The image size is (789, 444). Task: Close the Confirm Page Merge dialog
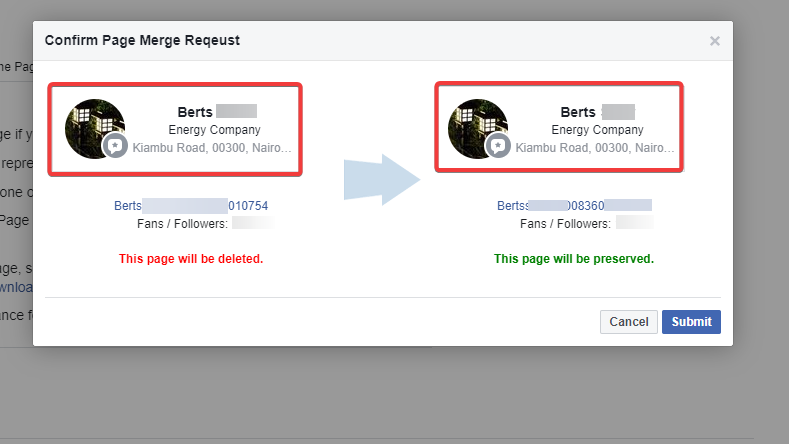pyautogui.click(x=714, y=41)
